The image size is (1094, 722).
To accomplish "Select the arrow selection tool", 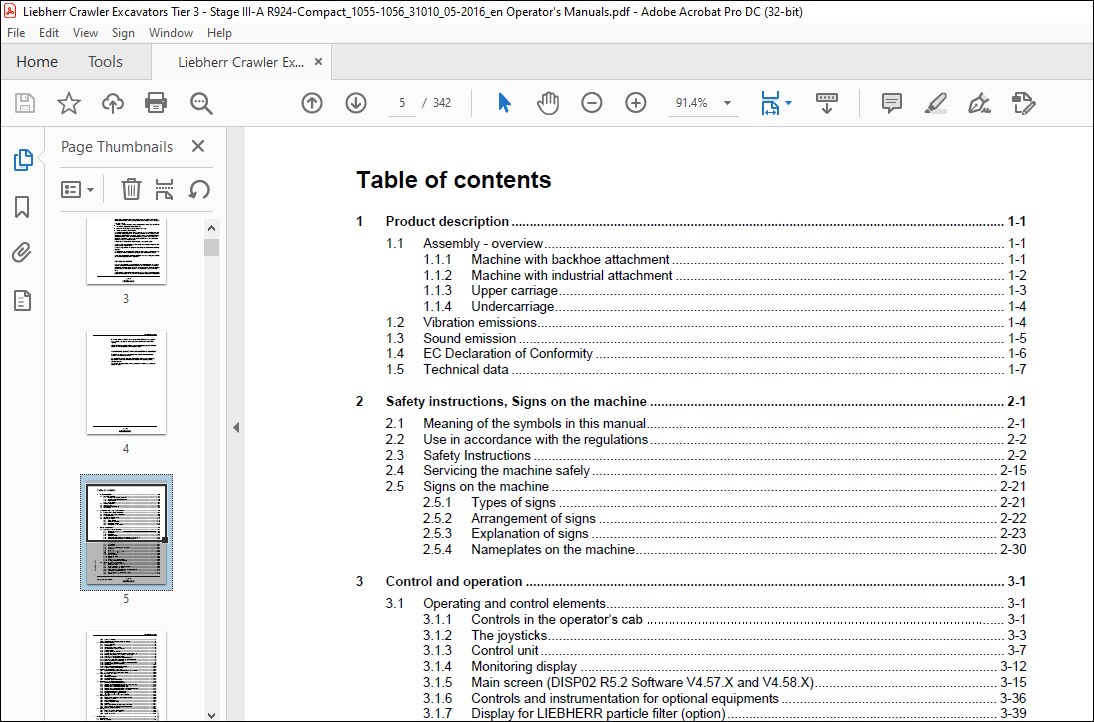I will [x=504, y=103].
